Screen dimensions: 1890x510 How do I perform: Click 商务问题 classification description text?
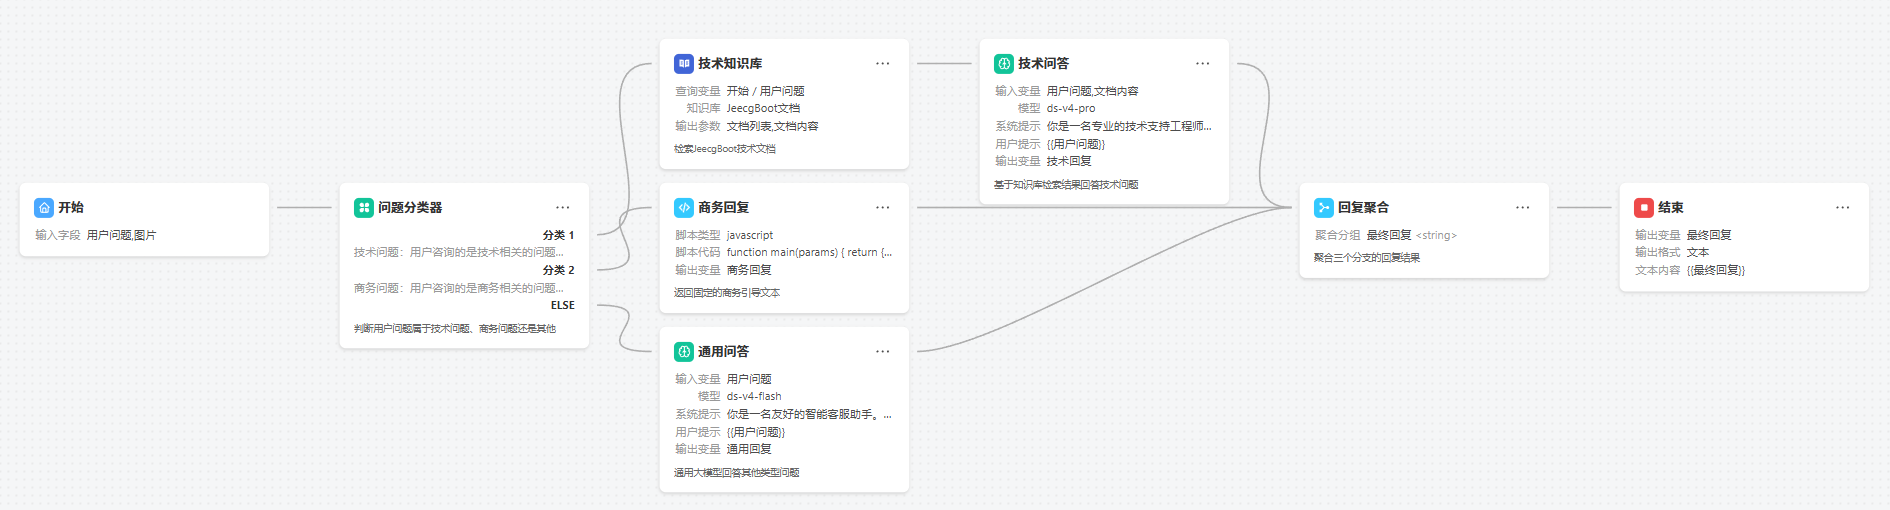pos(459,288)
